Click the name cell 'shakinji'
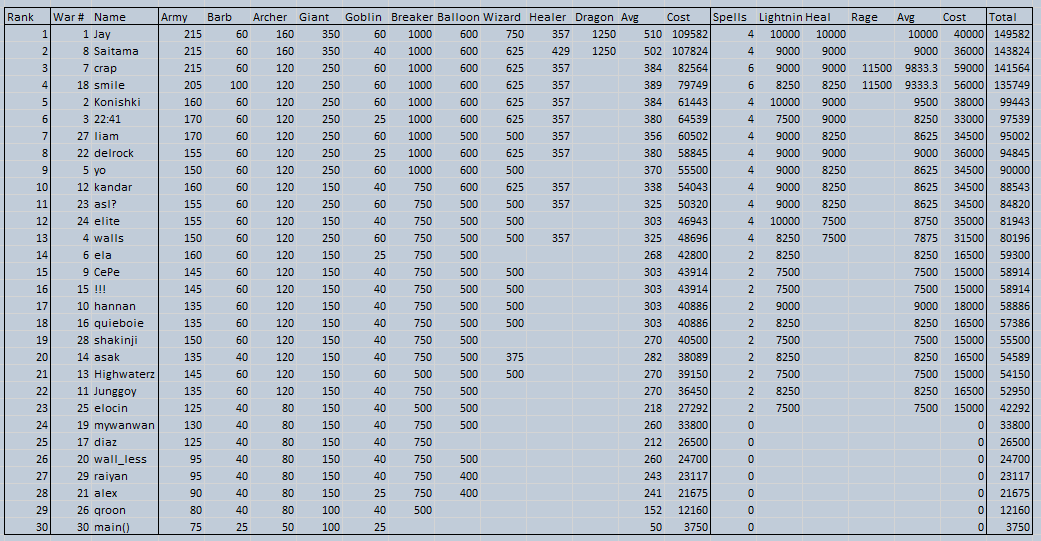This screenshot has height=541, width=1041. 117,341
